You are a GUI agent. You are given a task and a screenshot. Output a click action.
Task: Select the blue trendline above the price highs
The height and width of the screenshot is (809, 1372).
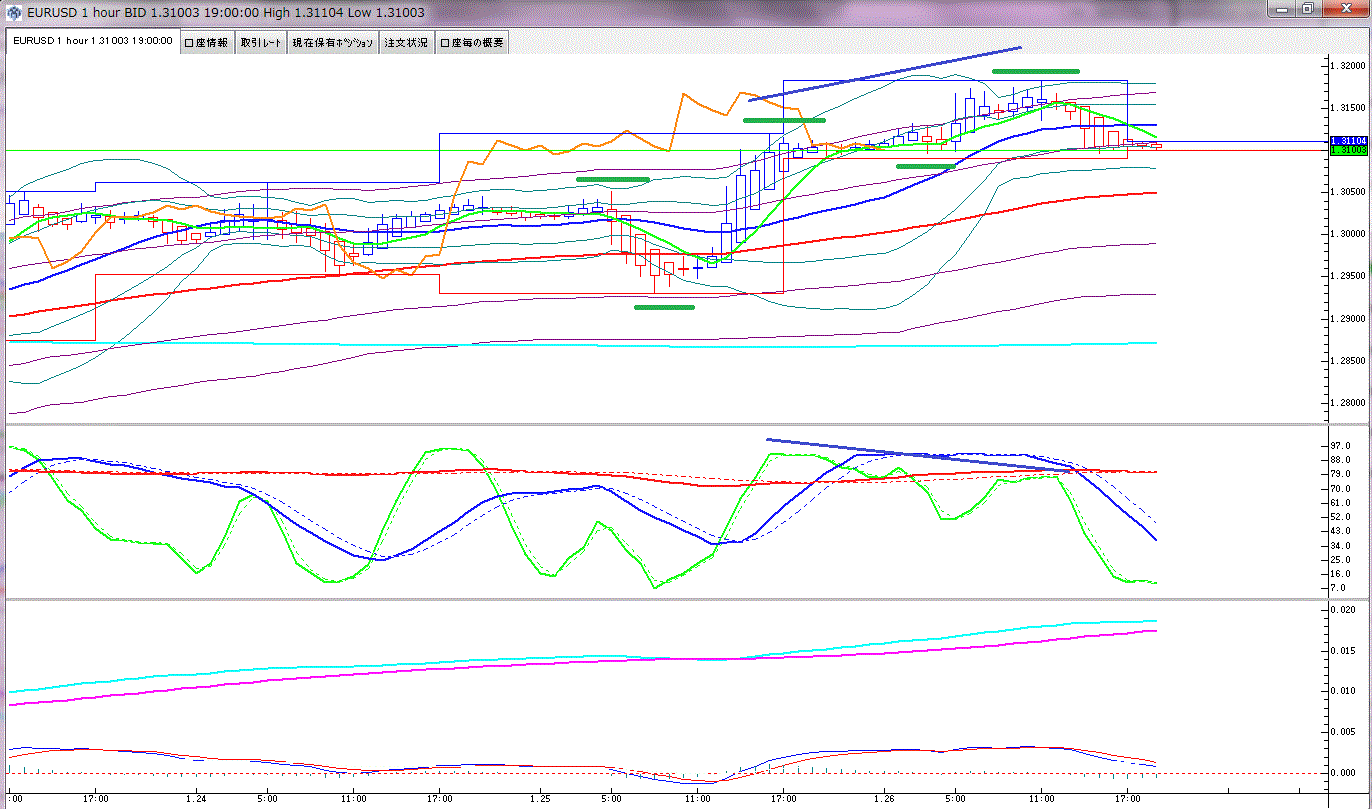click(885, 73)
